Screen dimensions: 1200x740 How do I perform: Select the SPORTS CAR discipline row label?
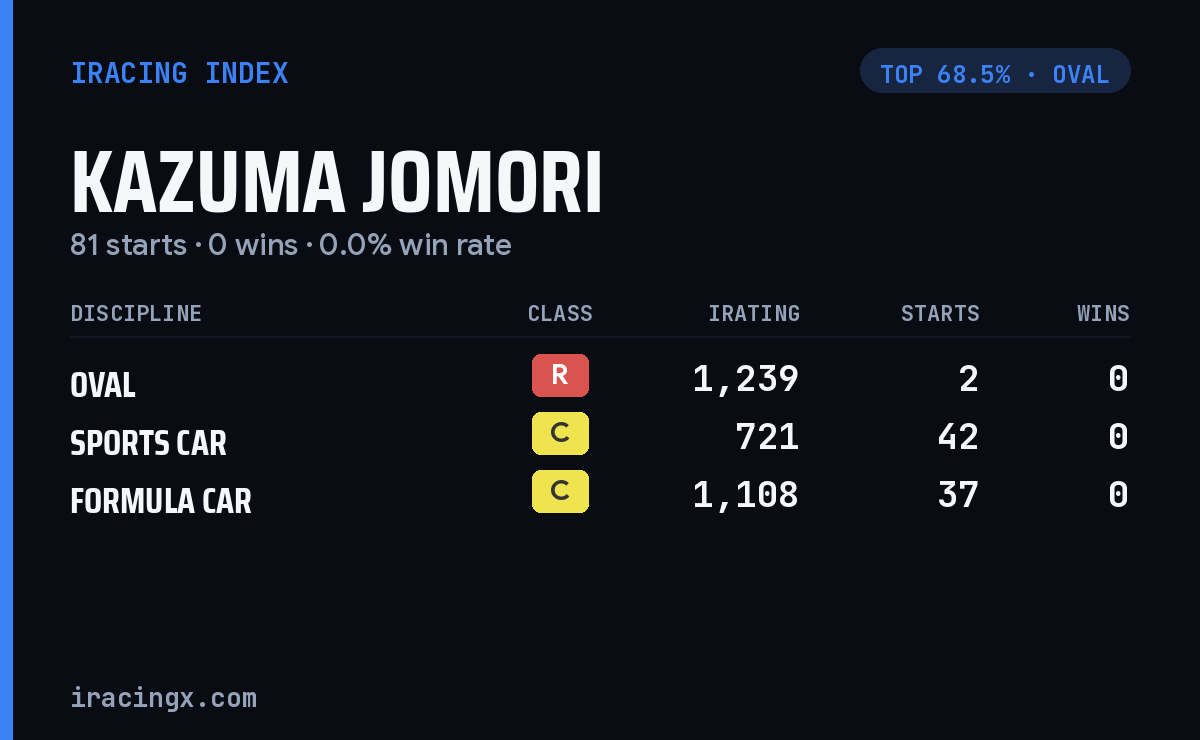point(148,443)
